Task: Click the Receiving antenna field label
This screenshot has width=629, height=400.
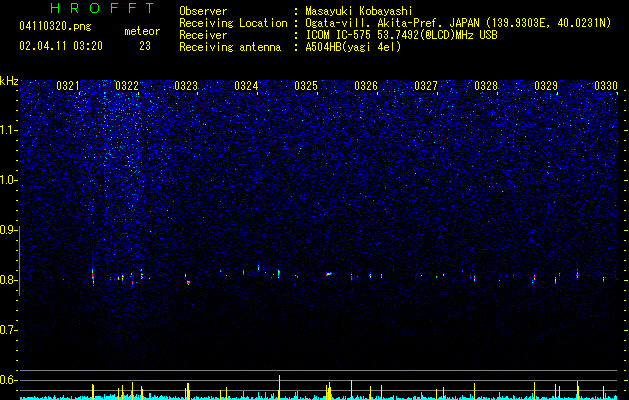Action: click(x=230, y=47)
